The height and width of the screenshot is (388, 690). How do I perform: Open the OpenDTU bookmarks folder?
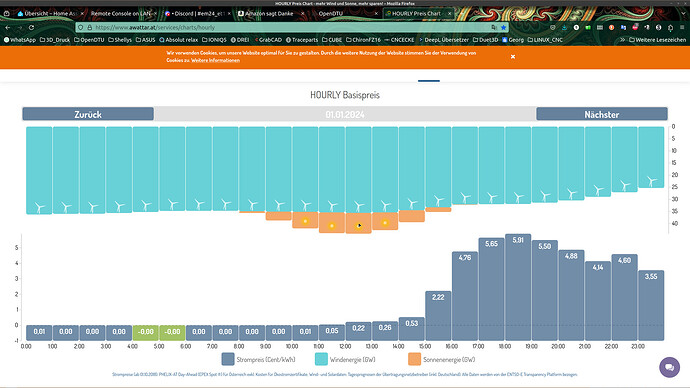coord(89,40)
